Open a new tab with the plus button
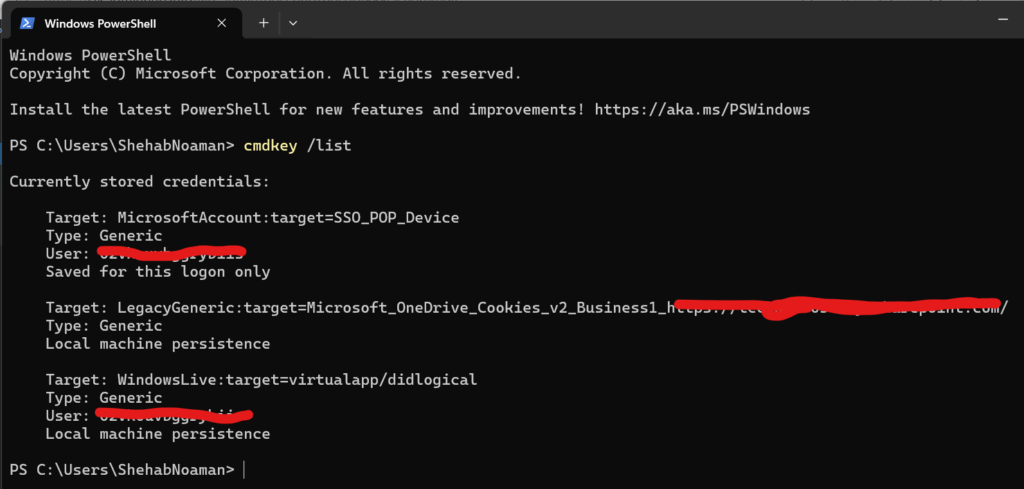The width and height of the screenshot is (1024, 489). pyautogui.click(x=264, y=22)
